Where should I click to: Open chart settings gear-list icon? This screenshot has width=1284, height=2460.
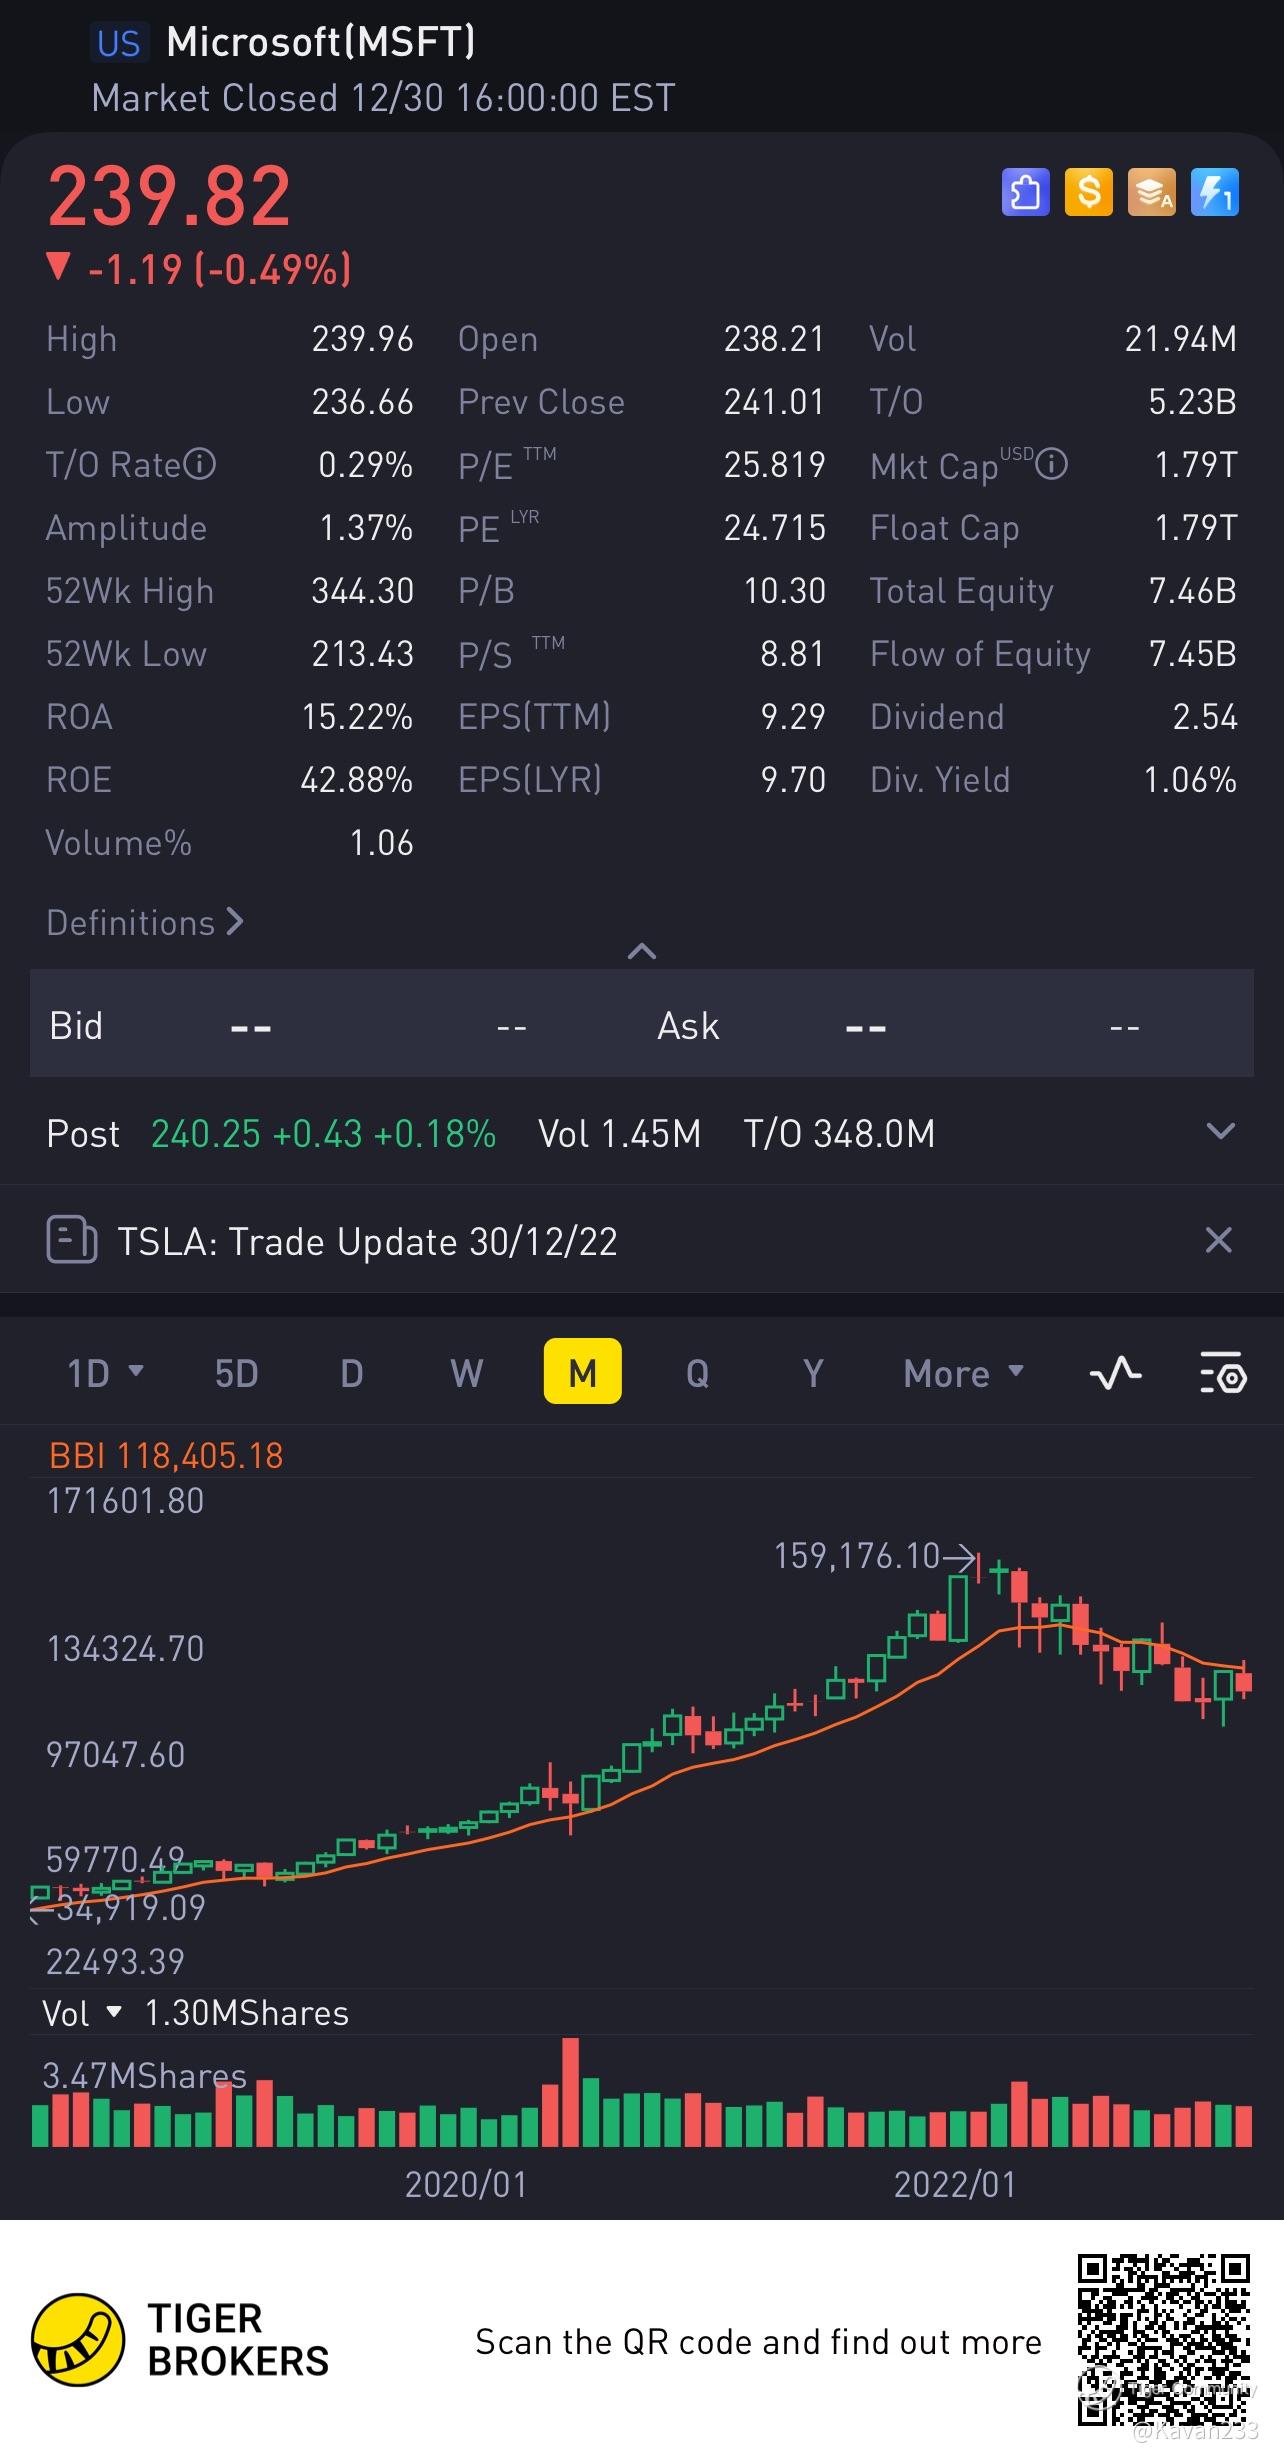[1222, 1373]
